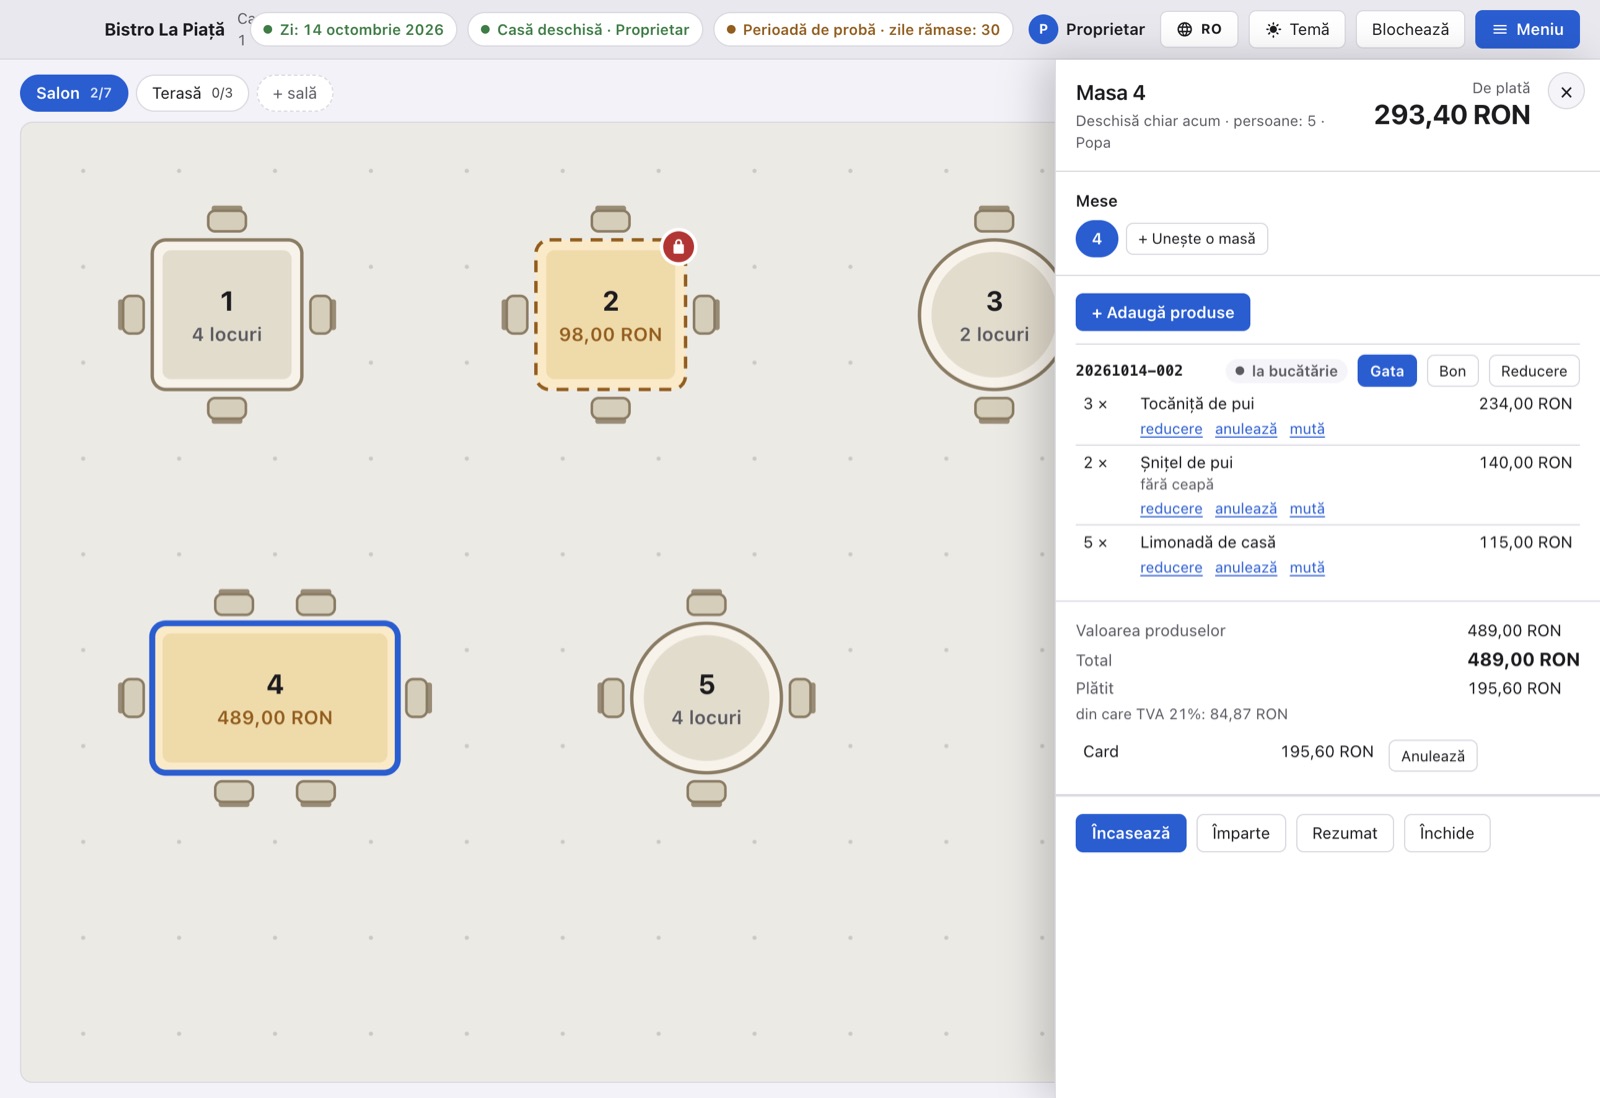Click + Unește o masă button
The image size is (1600, 1098).
[1197, 239]
